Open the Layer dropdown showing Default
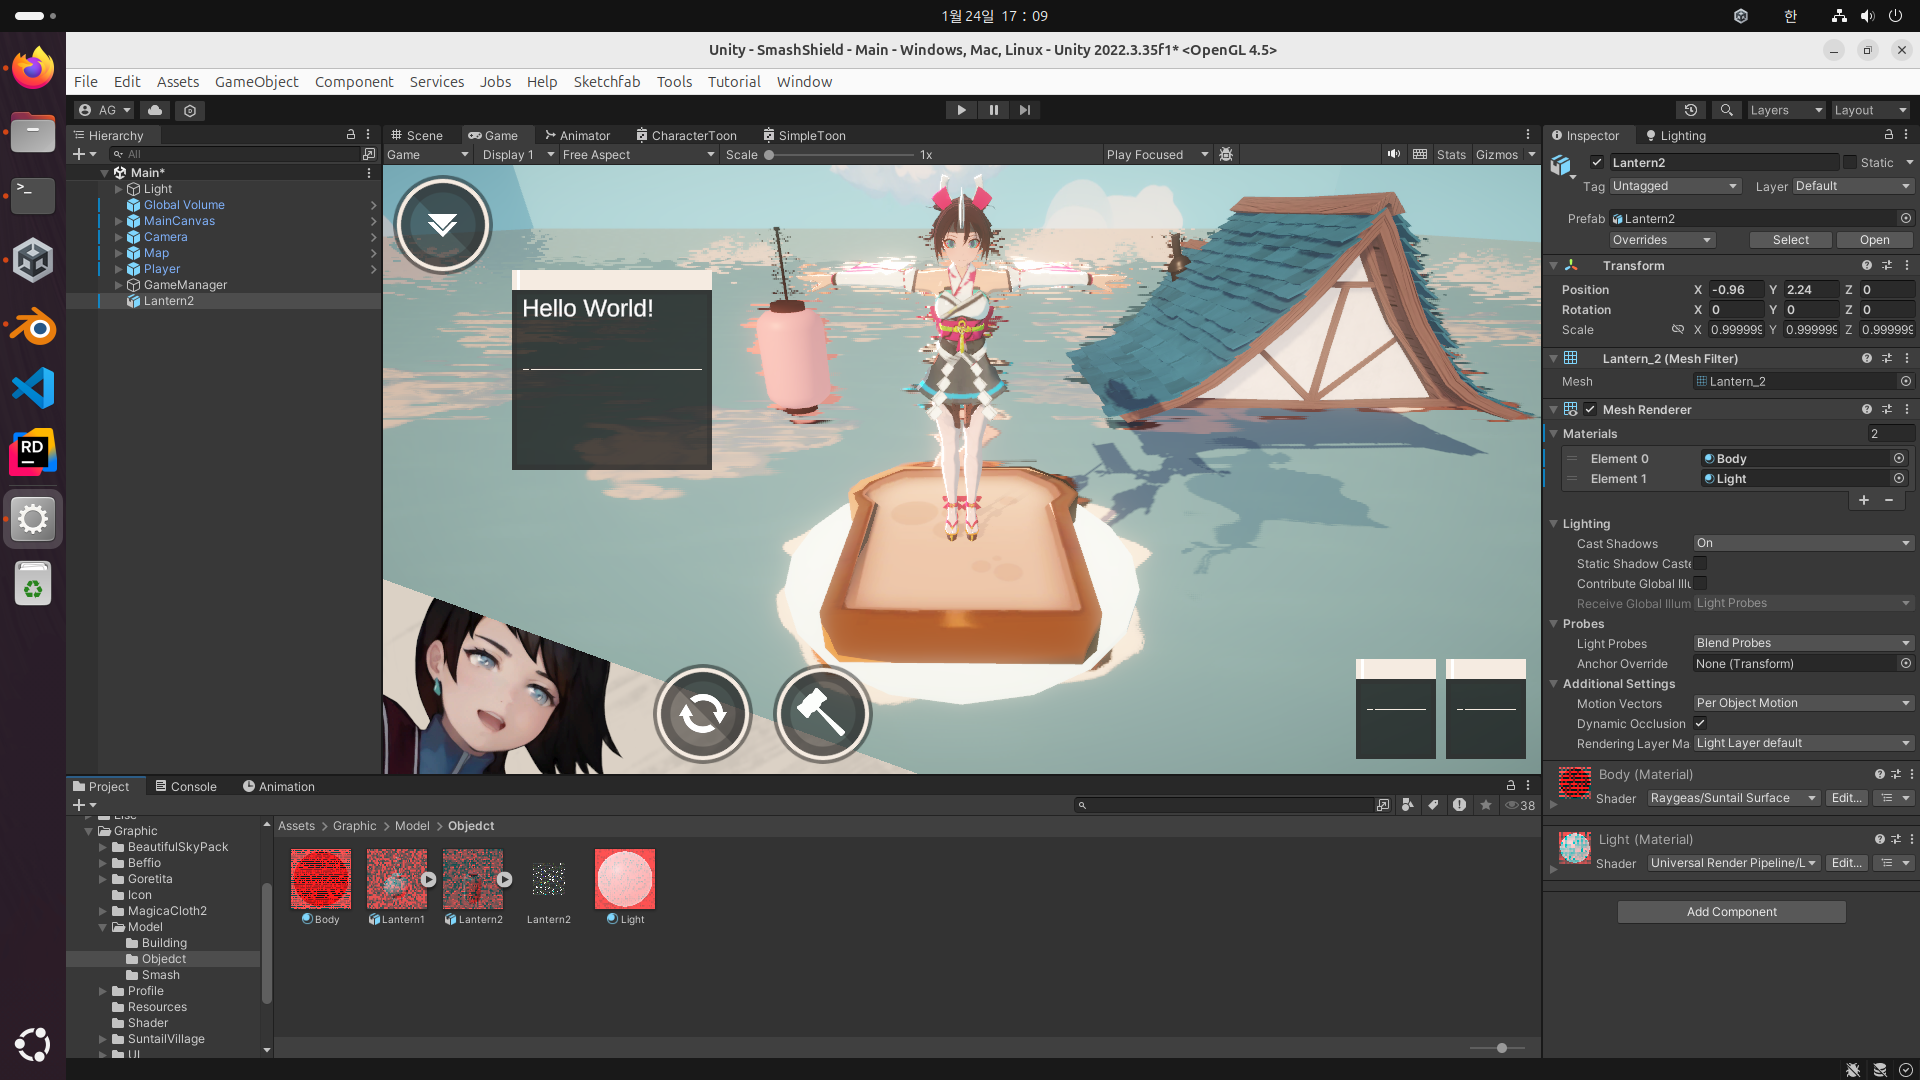 pos(1853,186)
